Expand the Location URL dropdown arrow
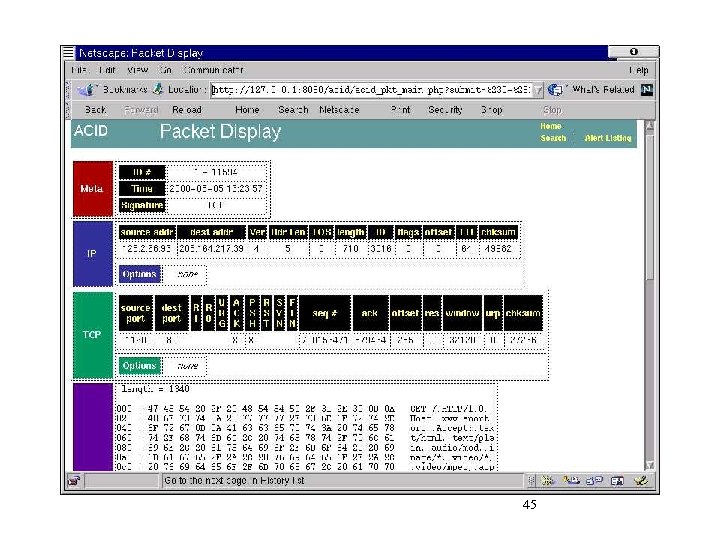 (538, 90)
